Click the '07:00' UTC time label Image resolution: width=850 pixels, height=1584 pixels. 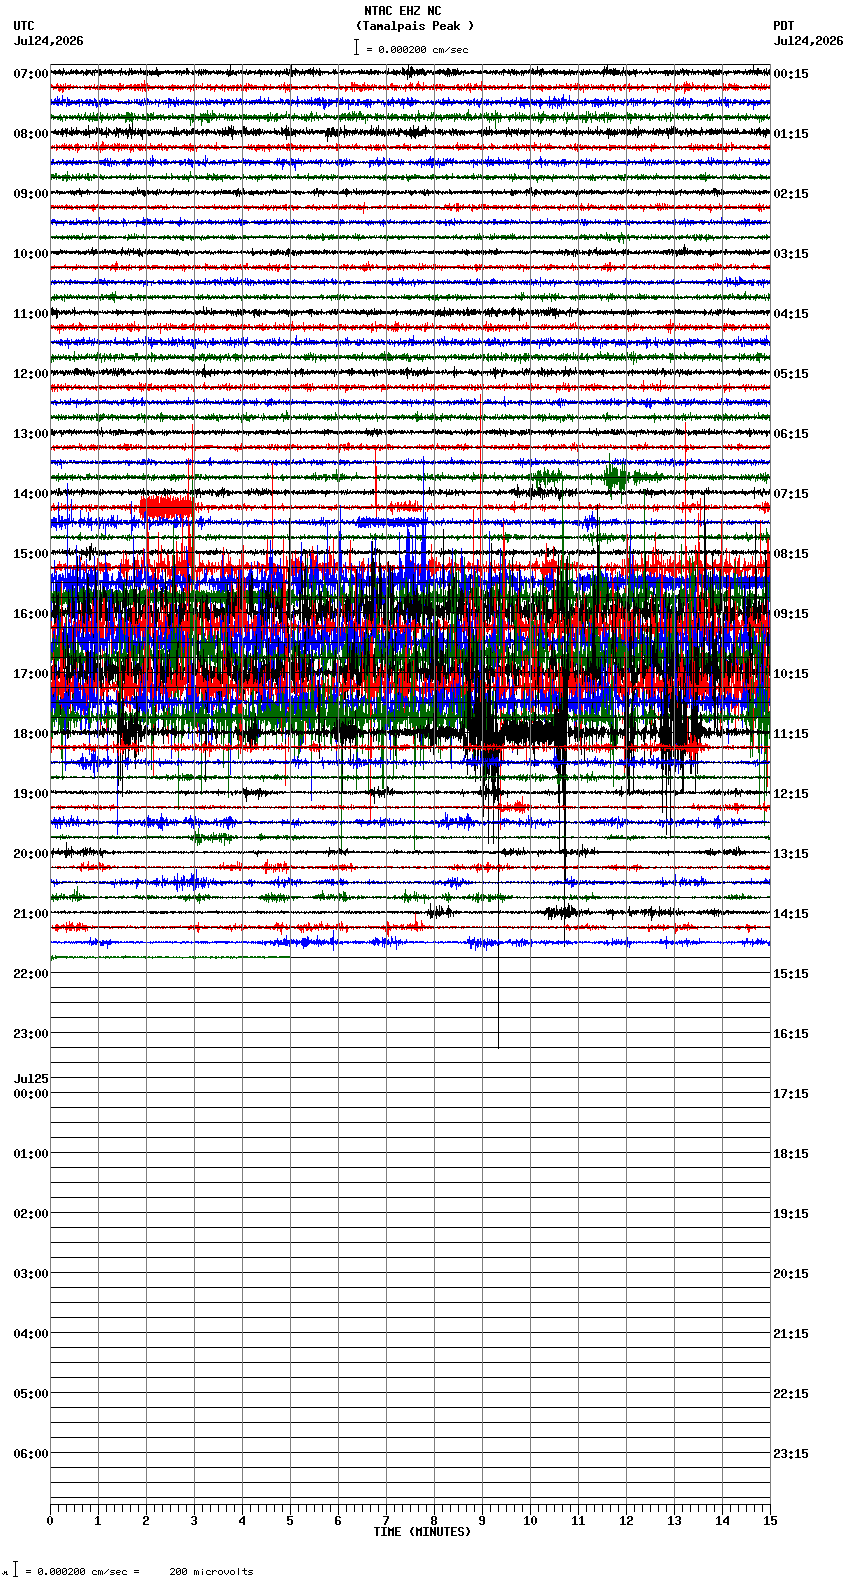tap(31, 74)
